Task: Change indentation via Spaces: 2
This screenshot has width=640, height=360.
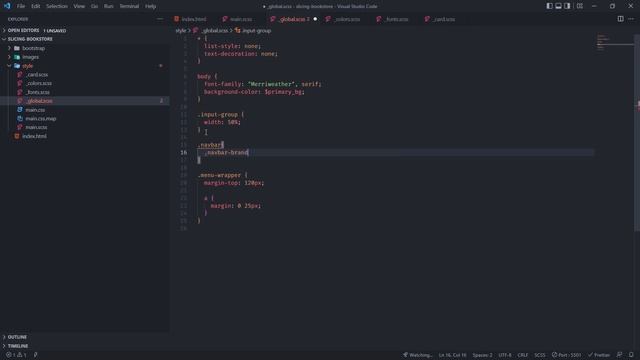Action: click(482, 355)
